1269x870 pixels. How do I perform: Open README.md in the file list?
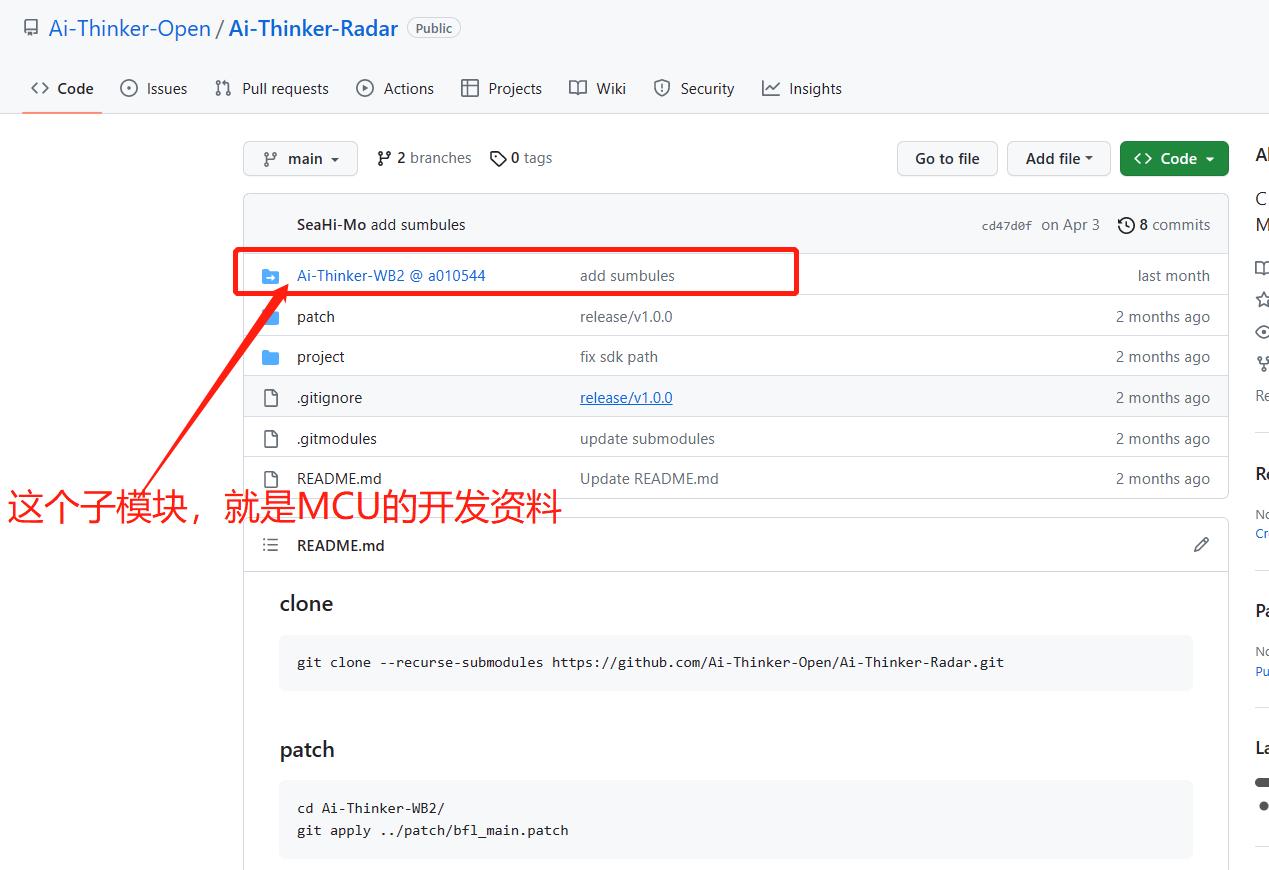point(339,479)
